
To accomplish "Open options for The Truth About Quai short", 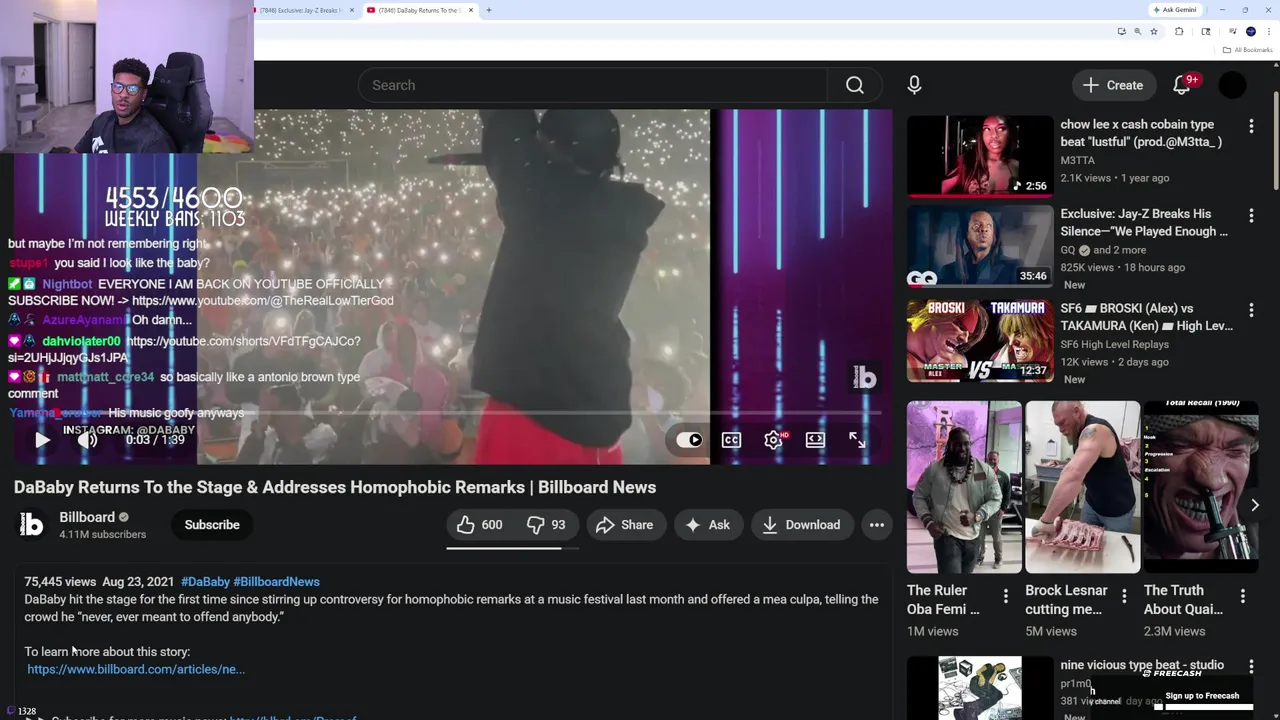I will pos(1242,596).
